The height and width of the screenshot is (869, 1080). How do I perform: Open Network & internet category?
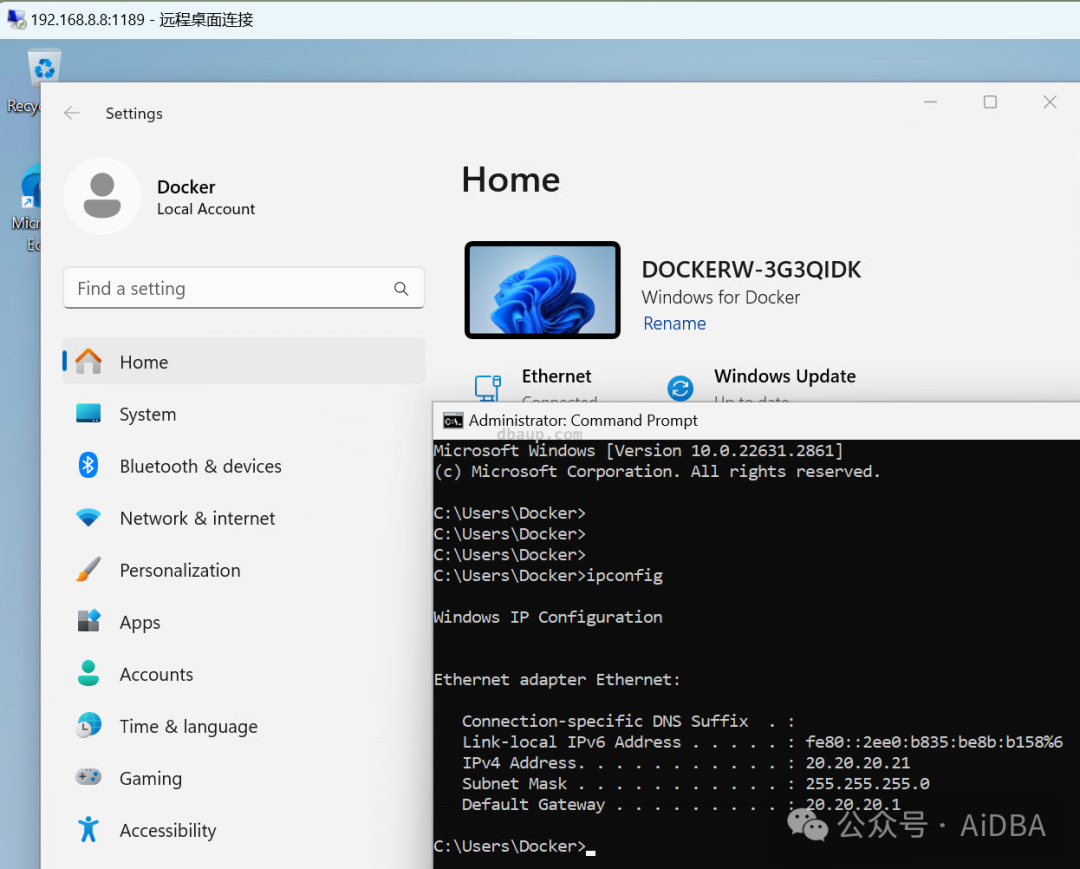[243, 518]
